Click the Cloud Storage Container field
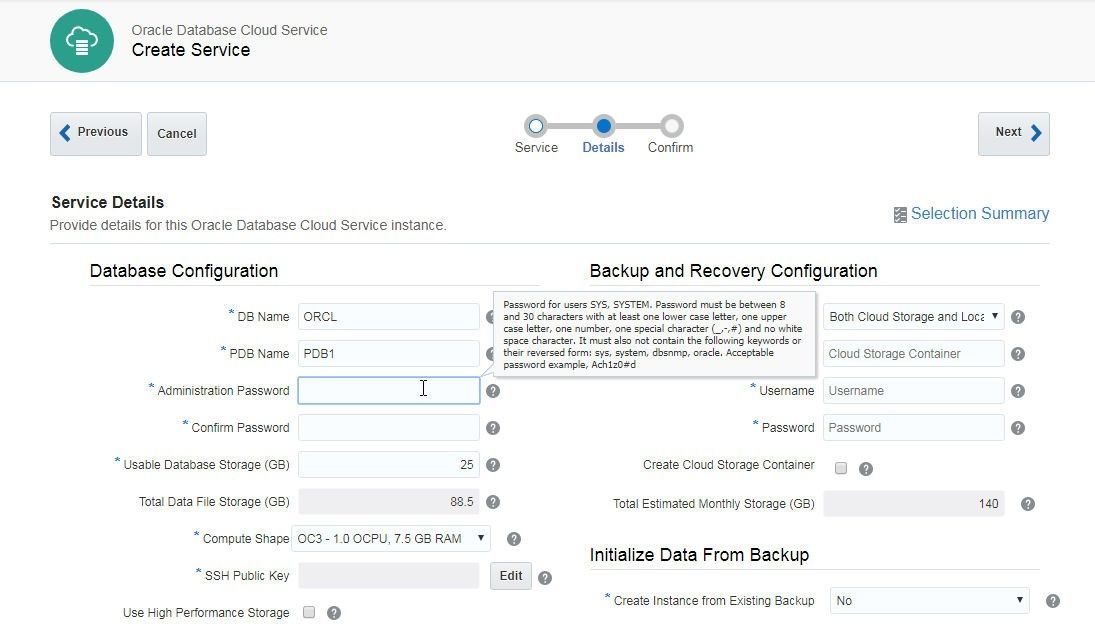 tap(913, 354)
